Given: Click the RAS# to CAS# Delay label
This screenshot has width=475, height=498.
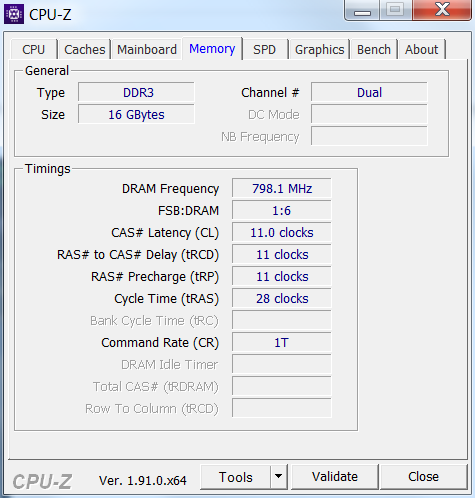Looking at the screenshot, I should [x=138, y=255].
